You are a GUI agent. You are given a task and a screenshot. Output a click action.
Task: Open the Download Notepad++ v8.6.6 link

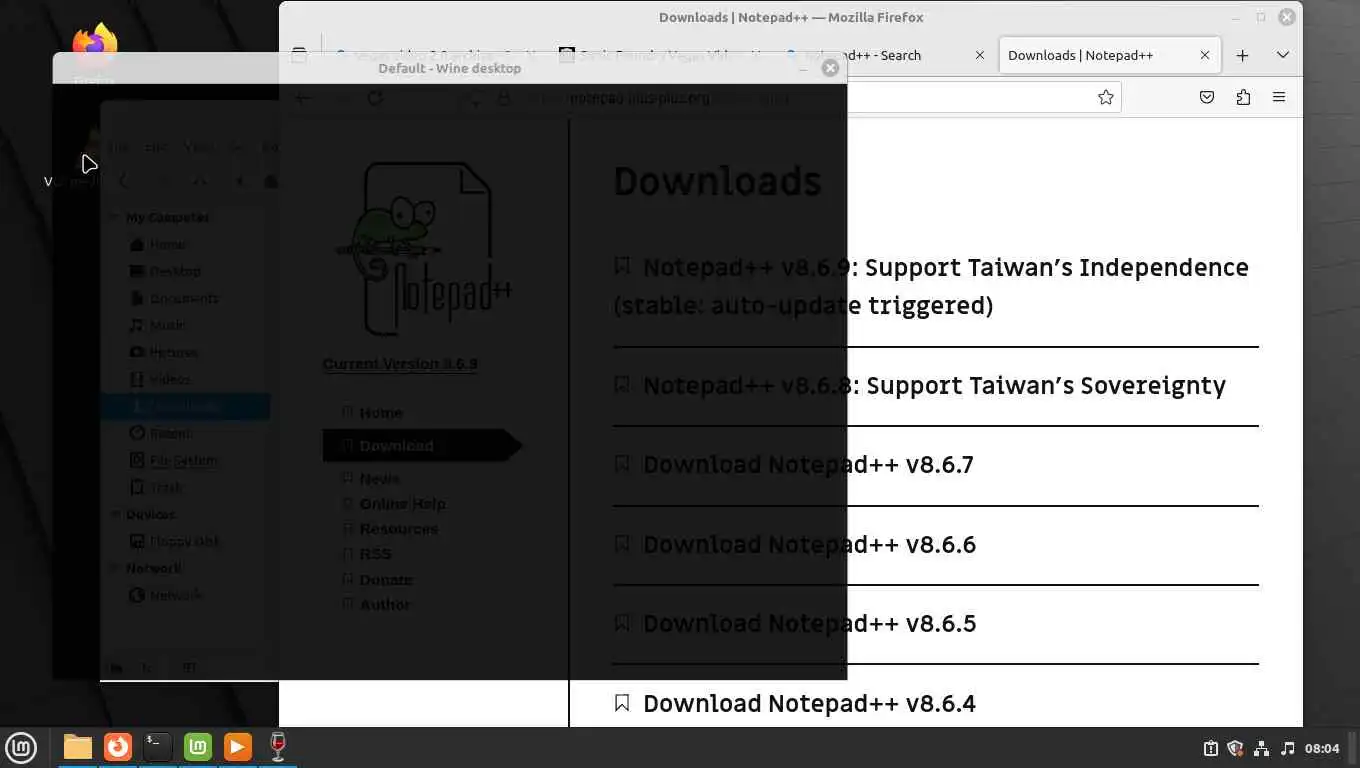coord(809,544)
